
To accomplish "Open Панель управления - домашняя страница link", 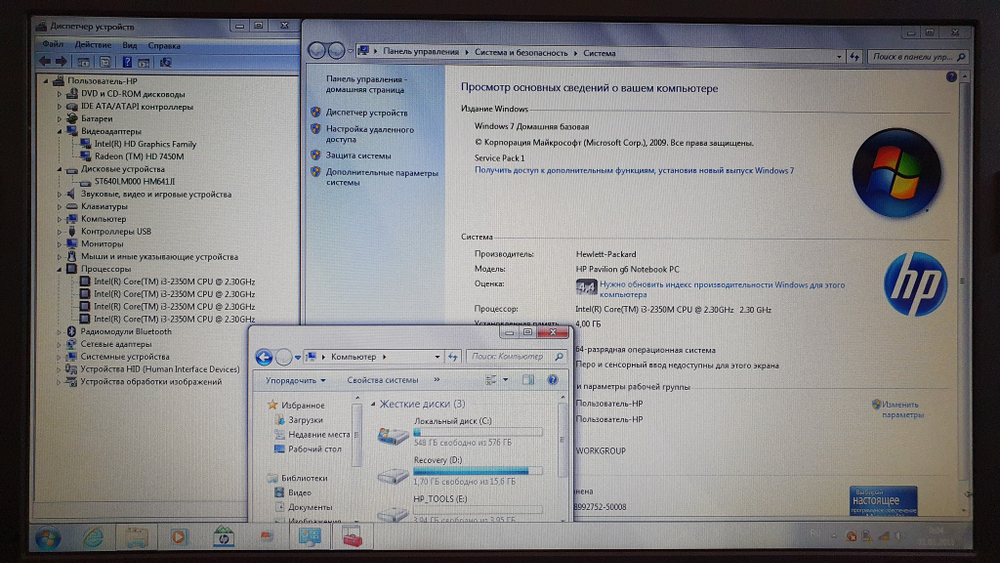I will tap(366, 84).
